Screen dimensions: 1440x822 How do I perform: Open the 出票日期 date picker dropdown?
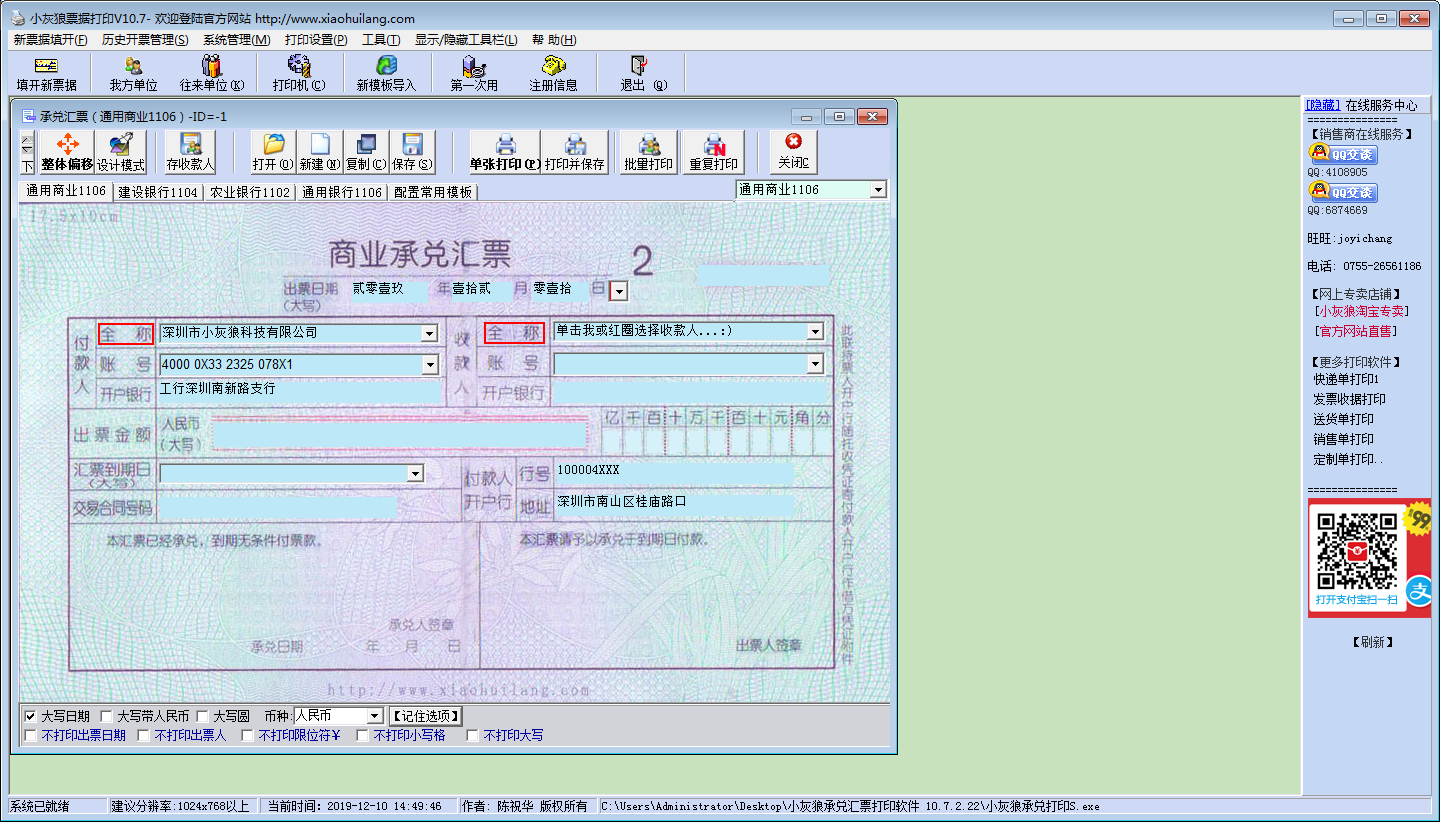point(619,290)
